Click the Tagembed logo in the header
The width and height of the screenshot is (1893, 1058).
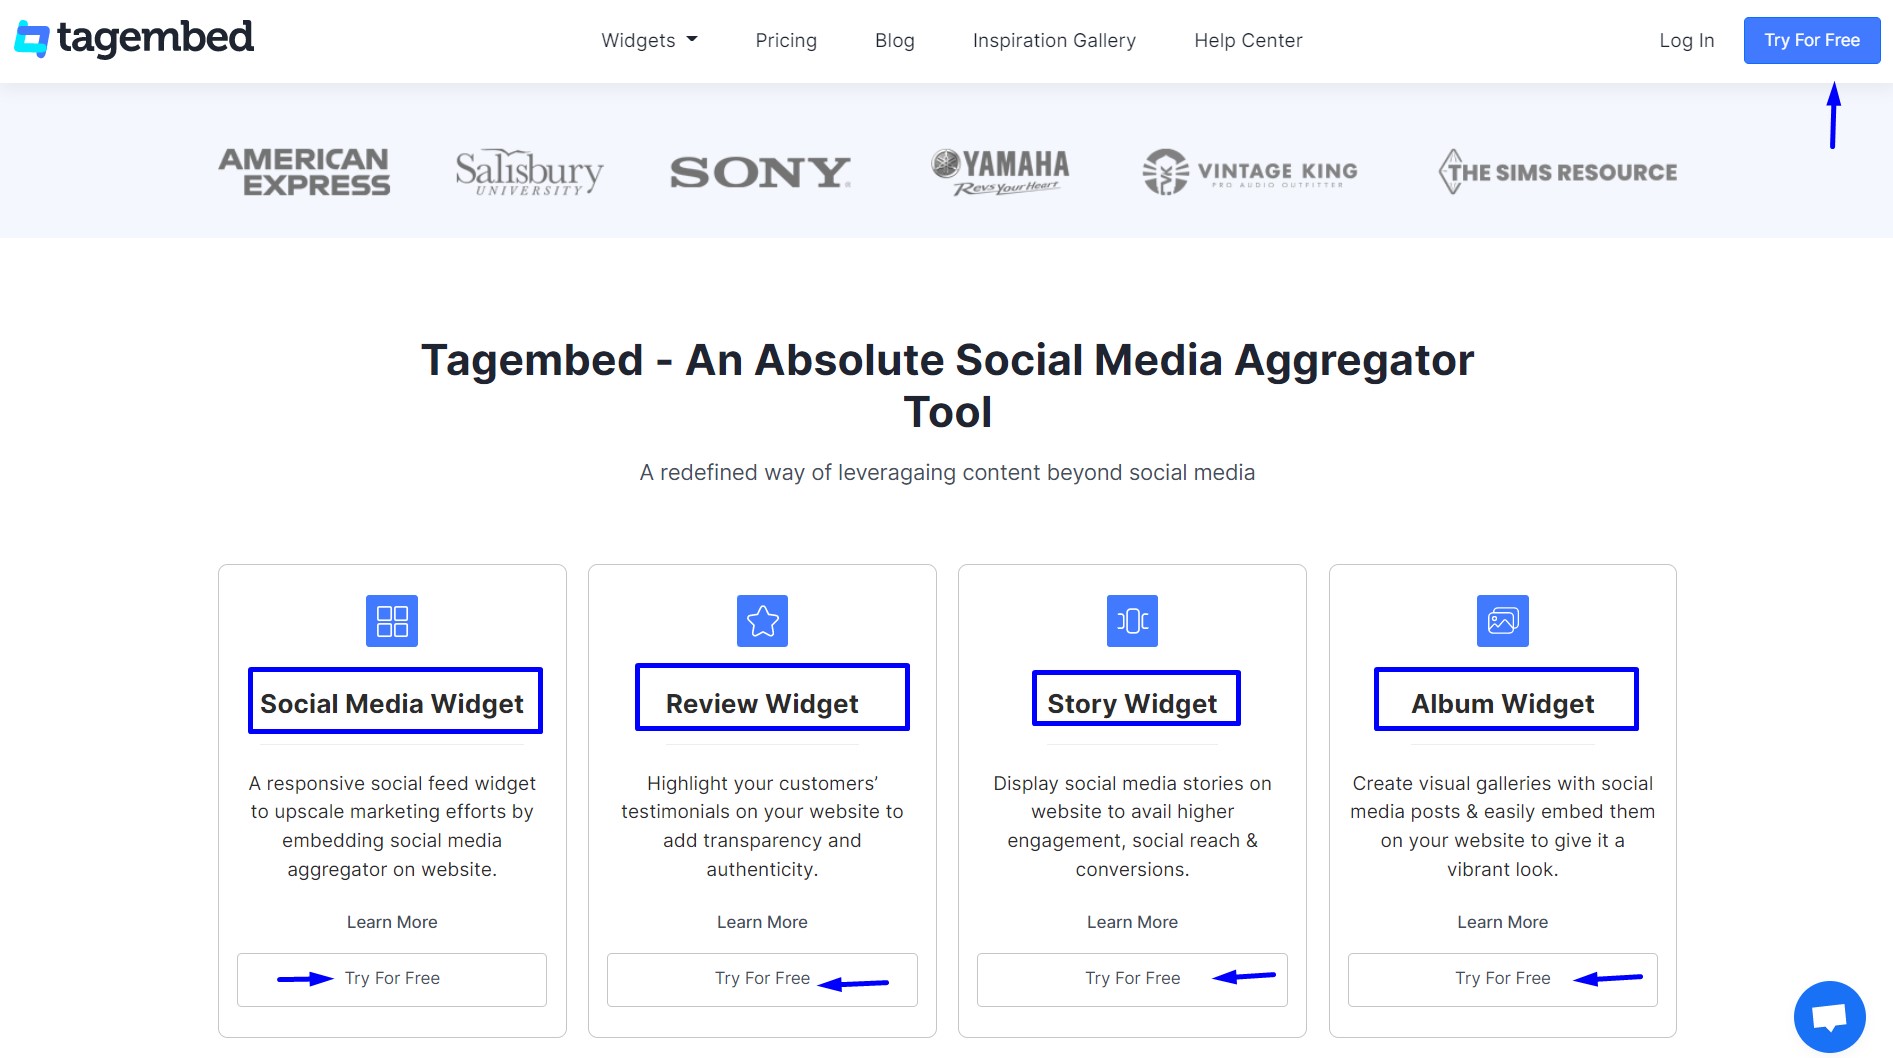click(134, 39)
